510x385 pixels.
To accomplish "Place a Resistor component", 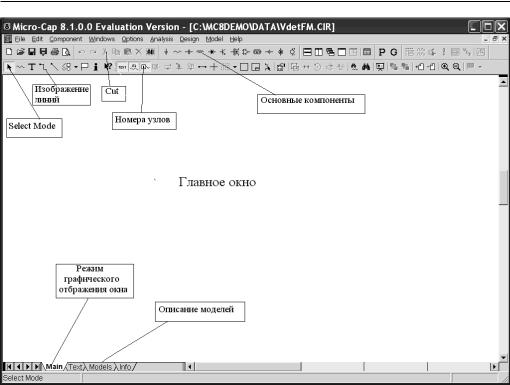I will pyautogui.click(x=177, y=52).
